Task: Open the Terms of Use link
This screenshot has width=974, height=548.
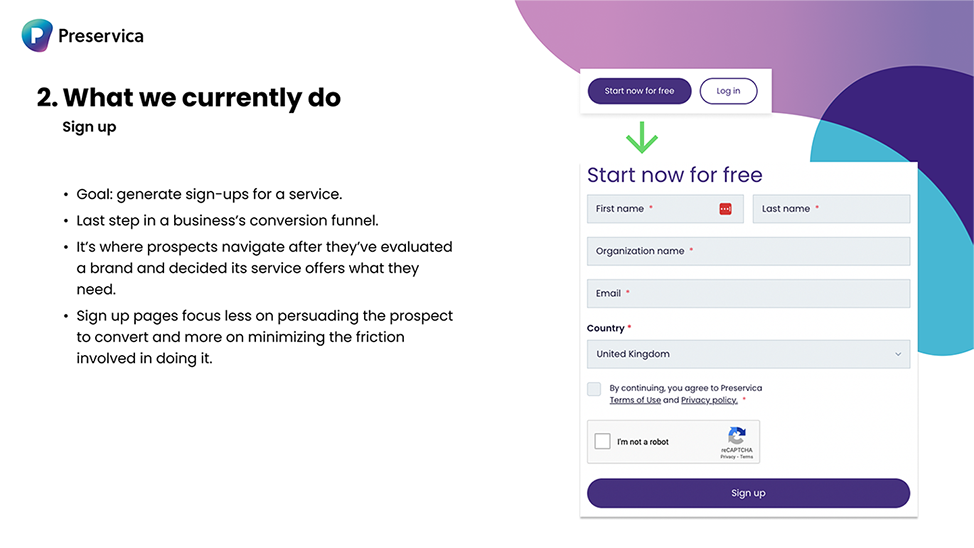Action: (635, 400)
